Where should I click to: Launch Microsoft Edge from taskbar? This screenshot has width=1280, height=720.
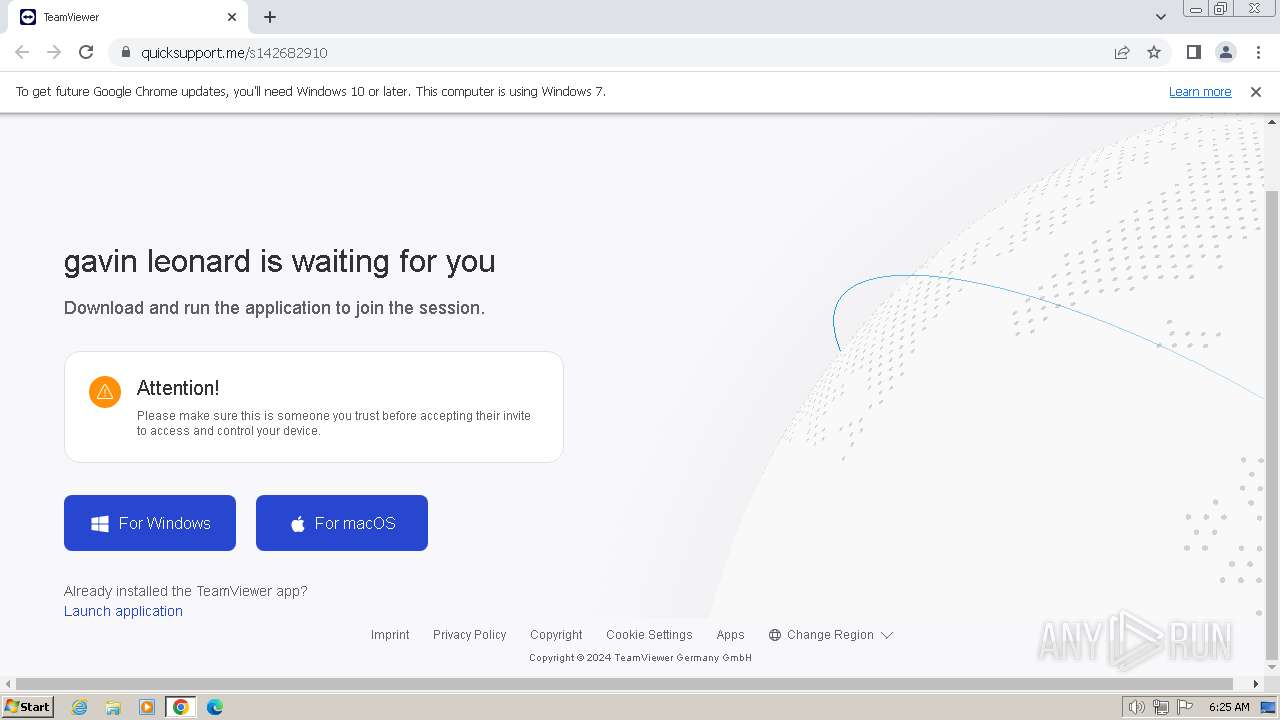215,707
